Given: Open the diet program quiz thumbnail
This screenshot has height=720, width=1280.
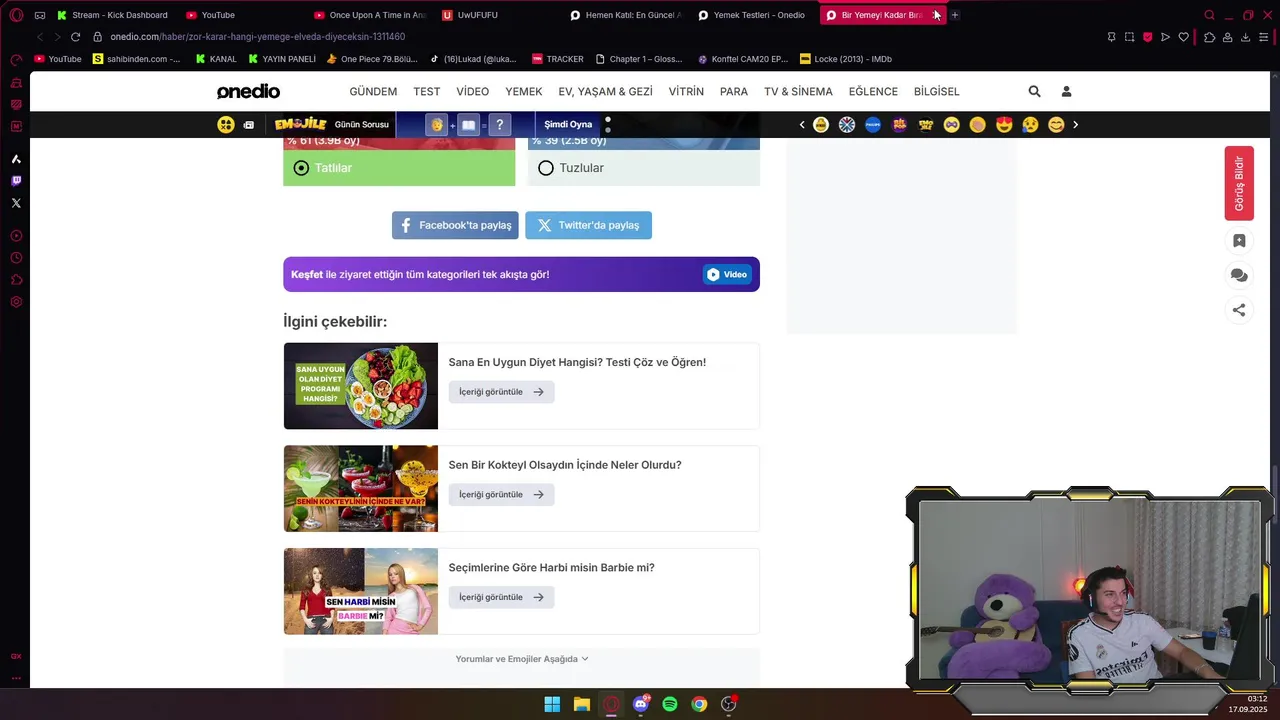Looking at the screenshot, I should 361,386.
